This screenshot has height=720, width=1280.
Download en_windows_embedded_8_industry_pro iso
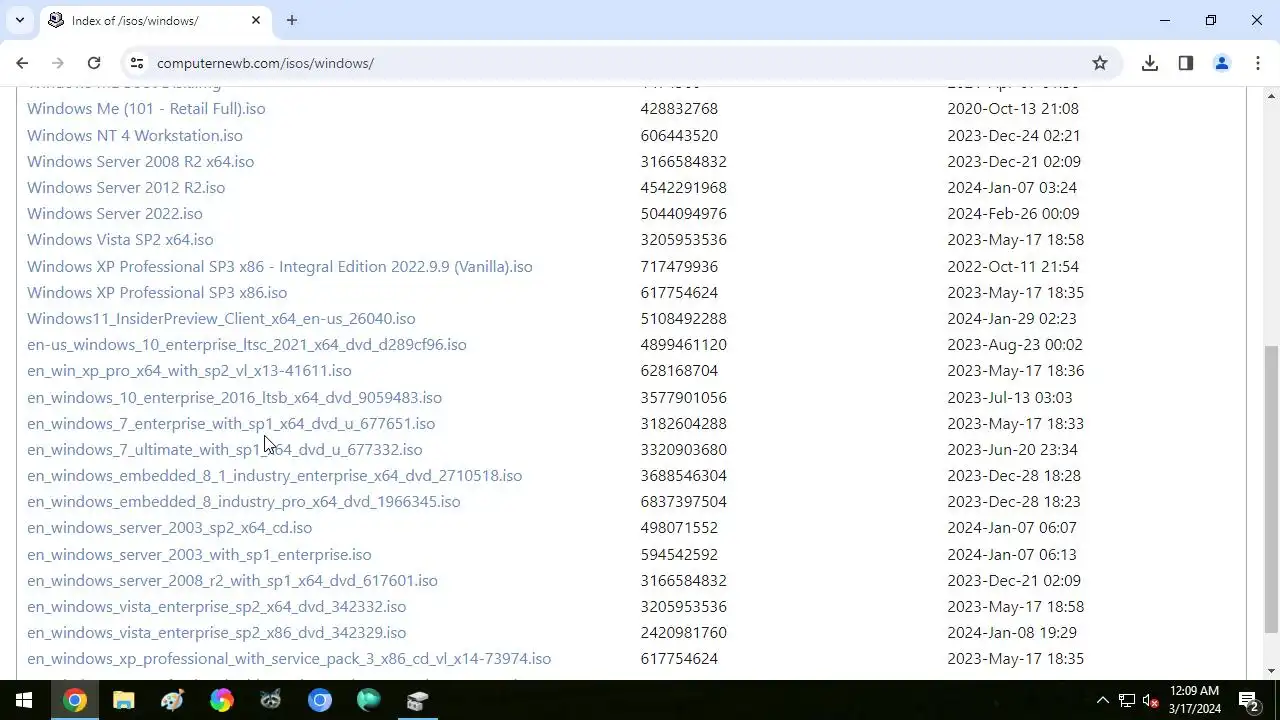click(x=244, y=501)
